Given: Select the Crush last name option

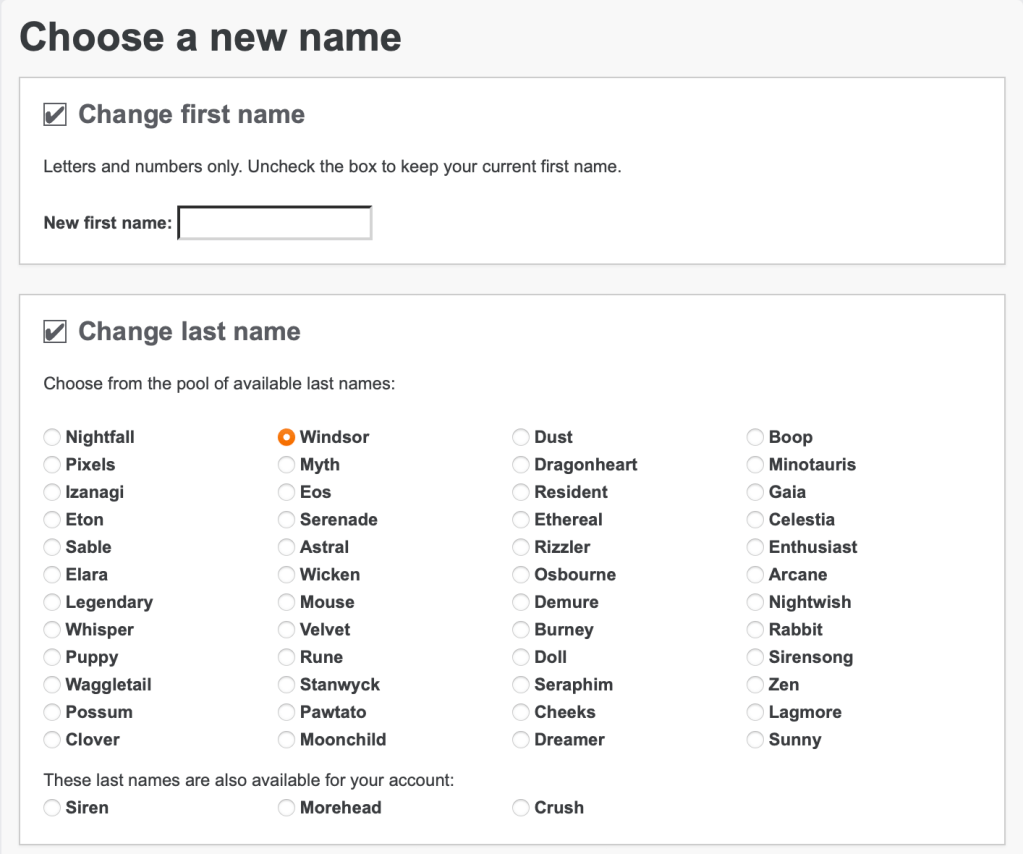Looking at the screenshot, I should pos(521,808).
